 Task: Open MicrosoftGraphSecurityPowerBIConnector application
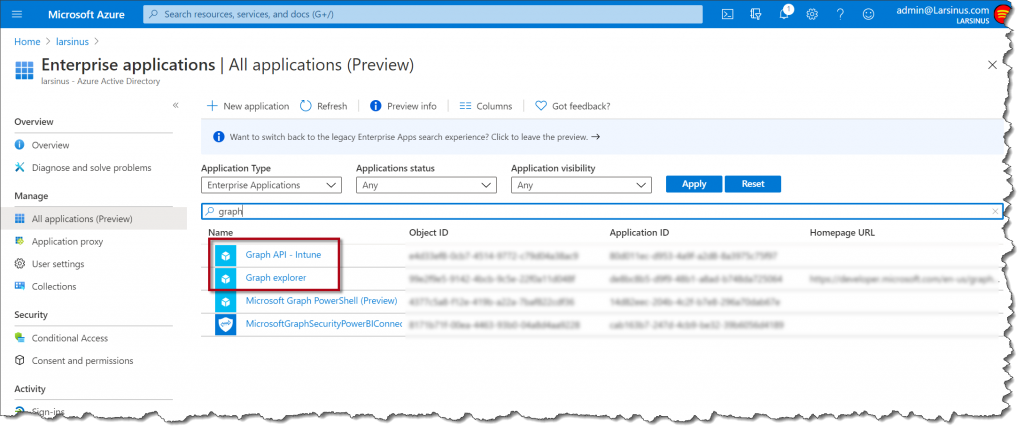pos(324,324)
